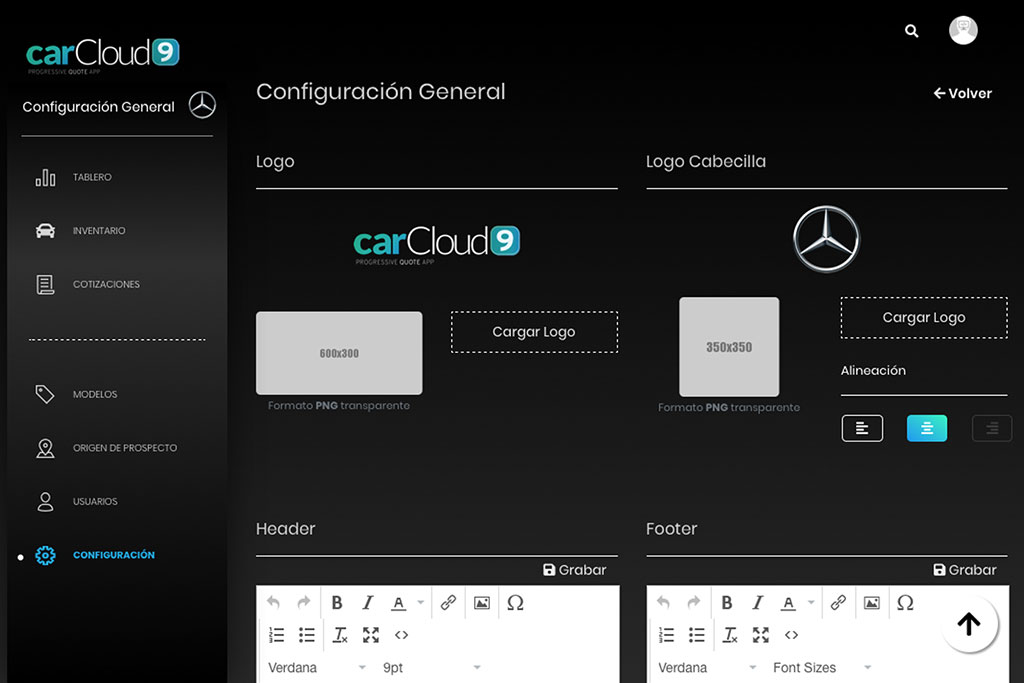The width and height of the screenshot is (1024, 683).
Task: Toggle fullscreen in Header editor
Action: (371, 635)
